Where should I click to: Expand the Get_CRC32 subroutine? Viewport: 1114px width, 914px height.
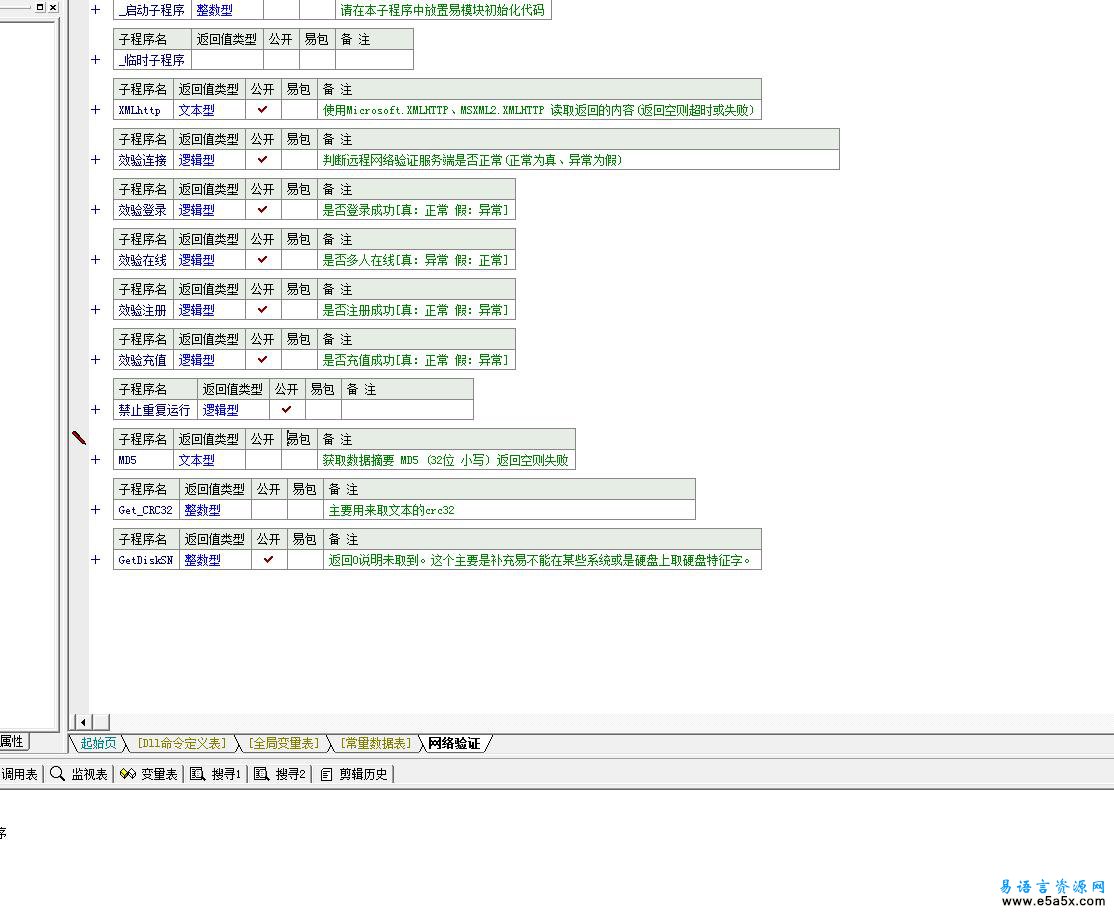click(96, 510)
